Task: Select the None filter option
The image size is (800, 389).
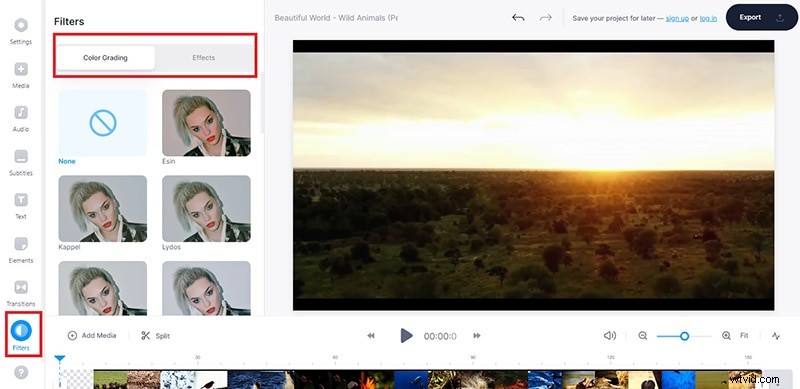Action: [103, 123]
